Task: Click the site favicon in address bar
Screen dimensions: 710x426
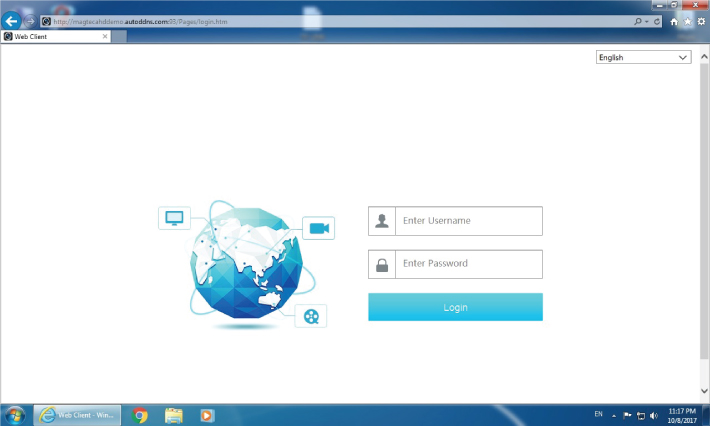Action: [46, 21]
